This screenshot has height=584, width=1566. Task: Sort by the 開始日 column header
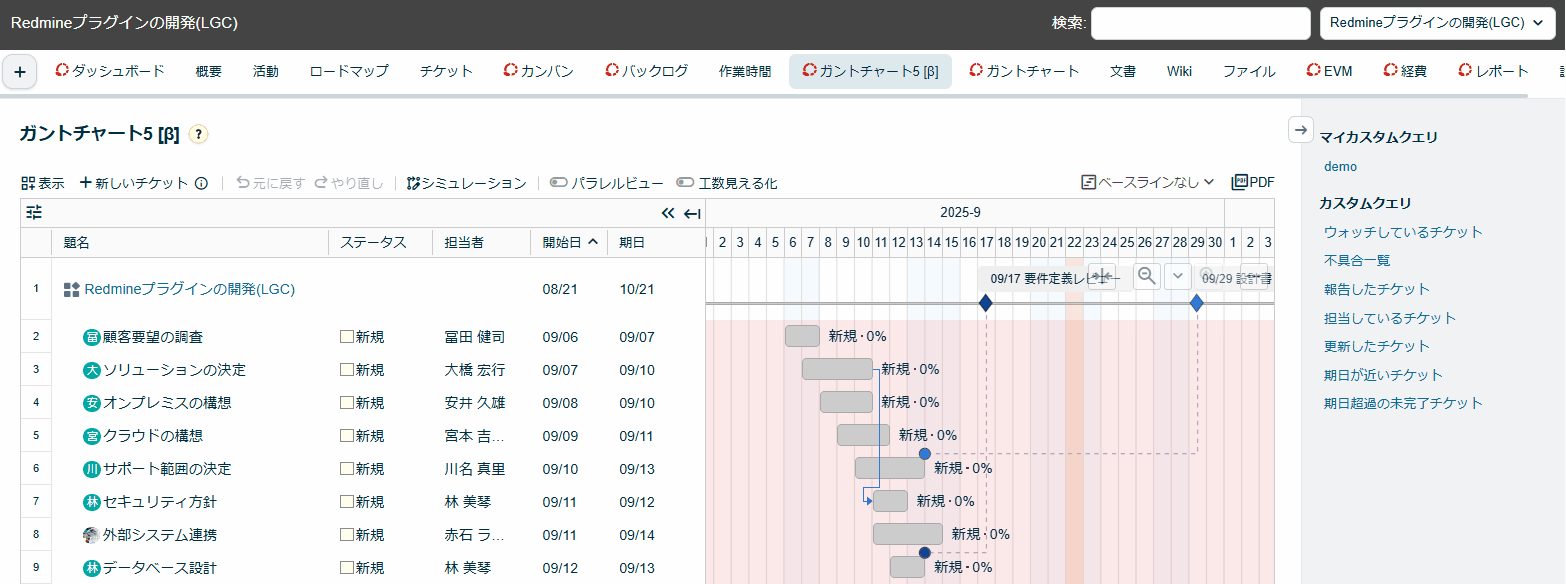[570, 242]
